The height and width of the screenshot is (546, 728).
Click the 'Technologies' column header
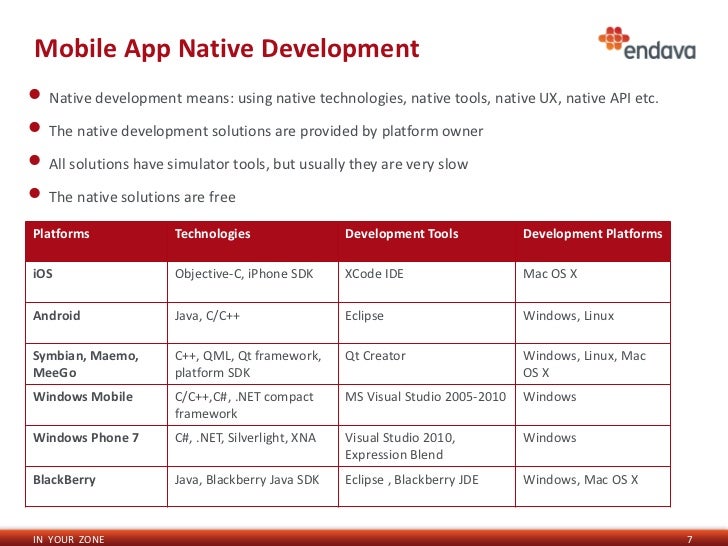(253, 241)
